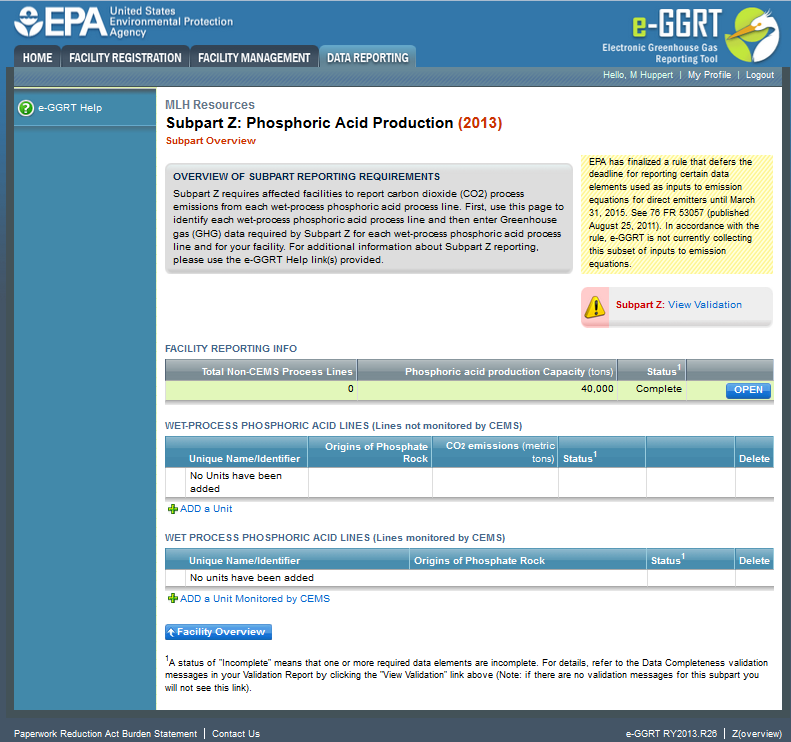The width and height of the screenshot is (791, 742).
Task: Click the OPEN button in Facility Reporting Info
Action: click(x=748, y=390)
